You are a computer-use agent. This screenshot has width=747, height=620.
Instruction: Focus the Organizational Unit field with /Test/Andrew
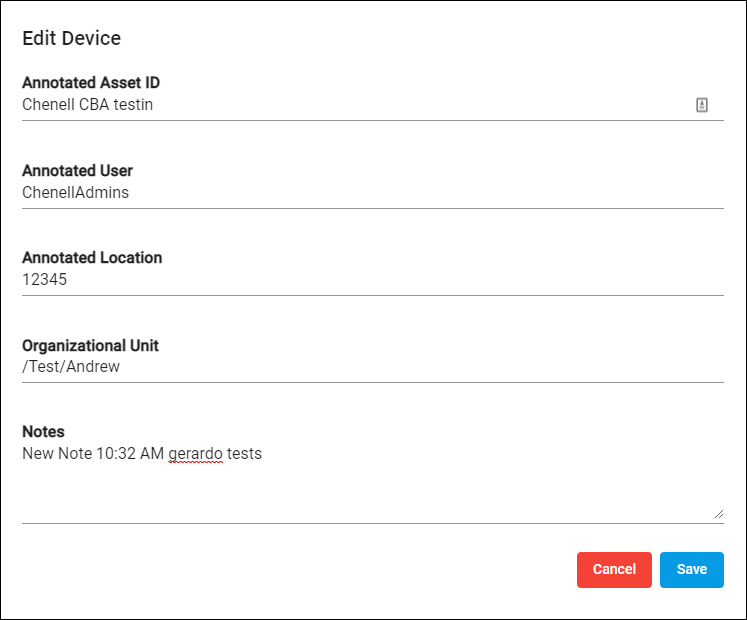[x=373, y=367]
